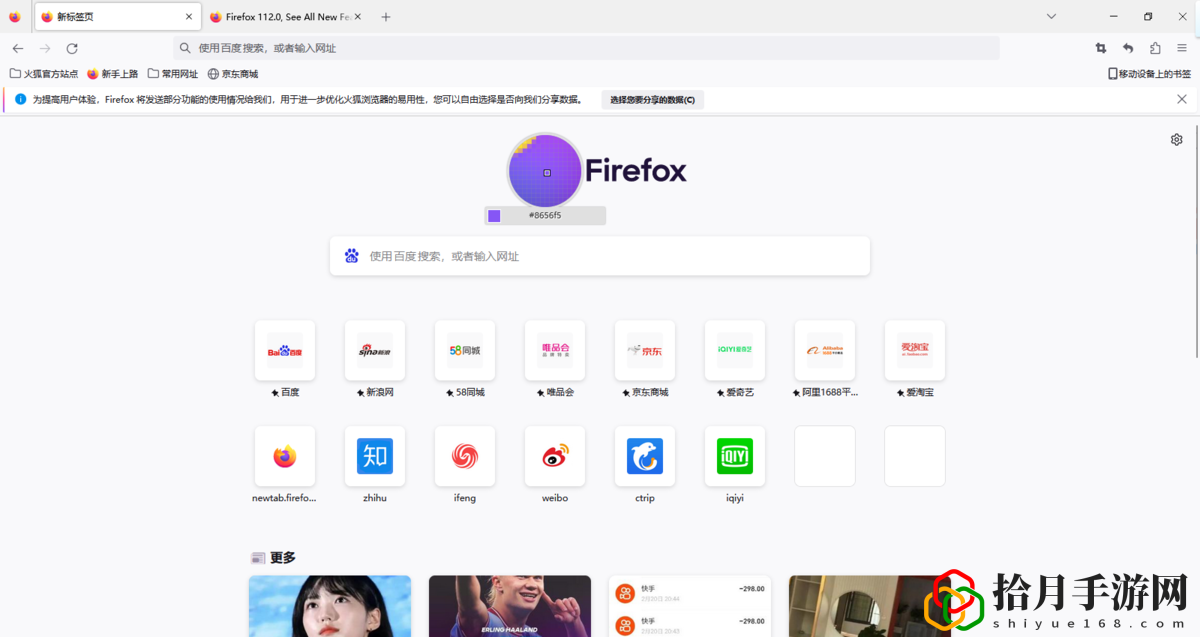Open the 爱奇艺 shortcut tile
Image resolution: width=1200 pixels, height=637 pixels.
tap(735, 351)
